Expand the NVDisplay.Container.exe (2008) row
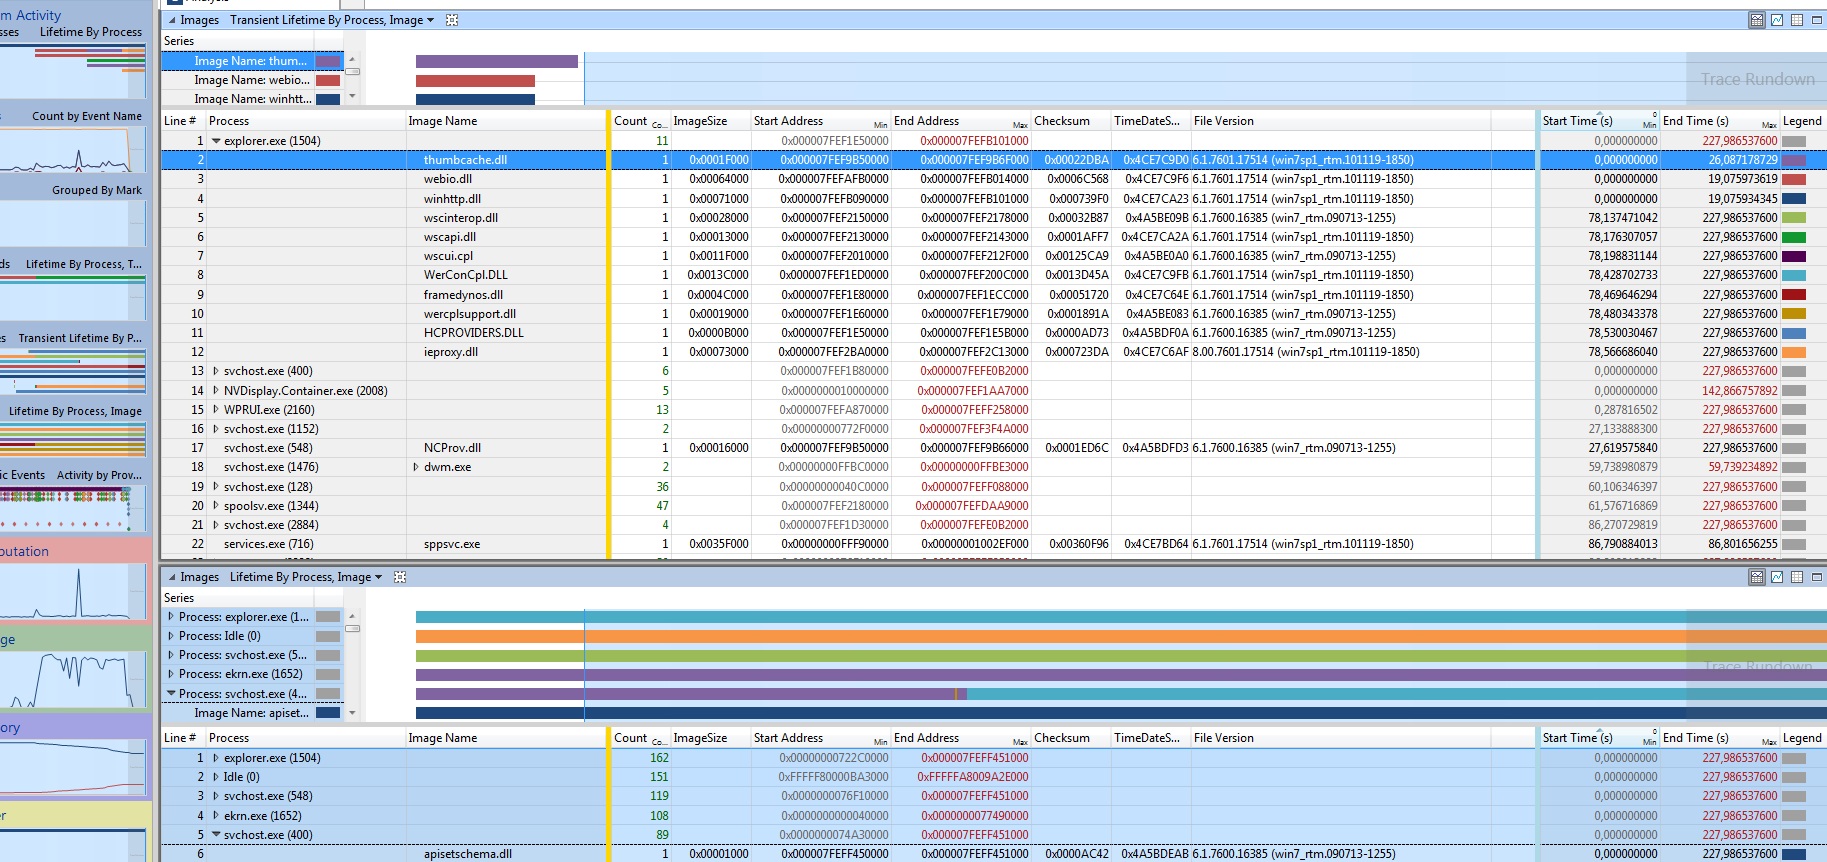 pos(215,391)
